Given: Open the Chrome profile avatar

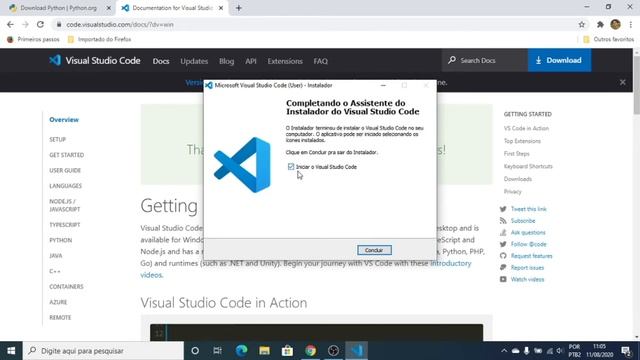Looking at the screenshot, I should point(616,24).
